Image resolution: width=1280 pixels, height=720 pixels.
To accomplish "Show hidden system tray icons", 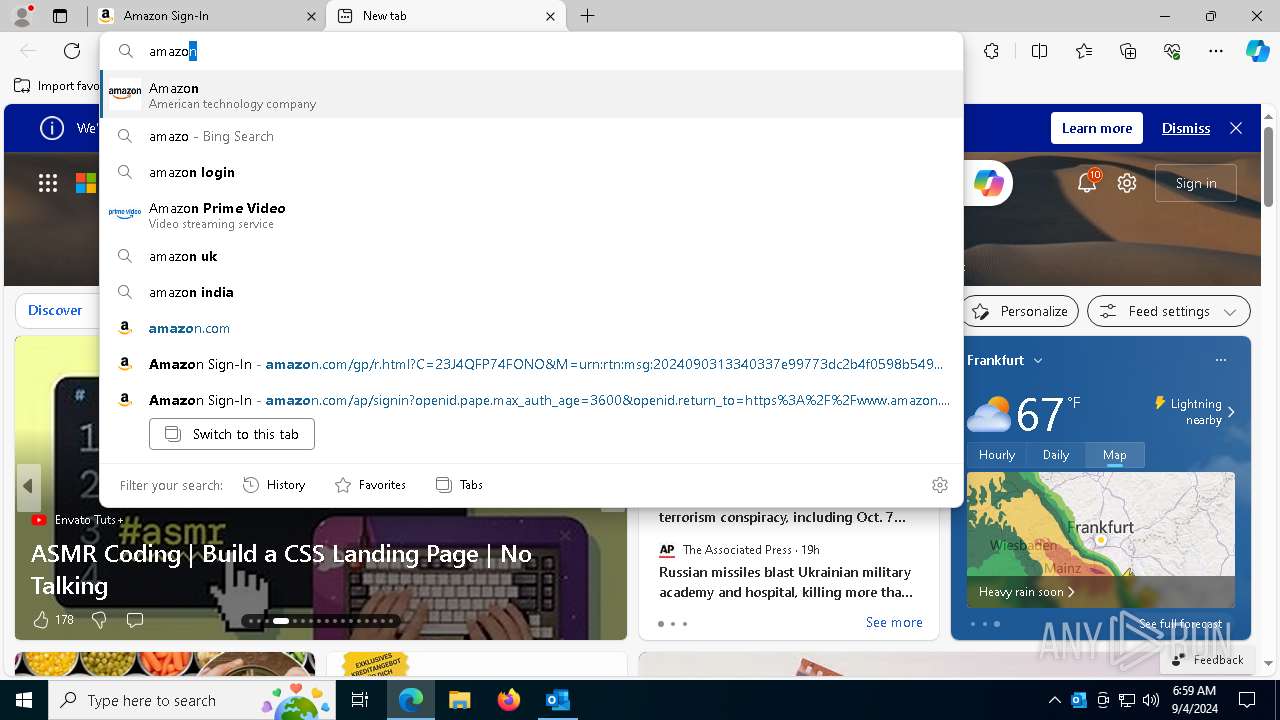I will point(1054,700).
